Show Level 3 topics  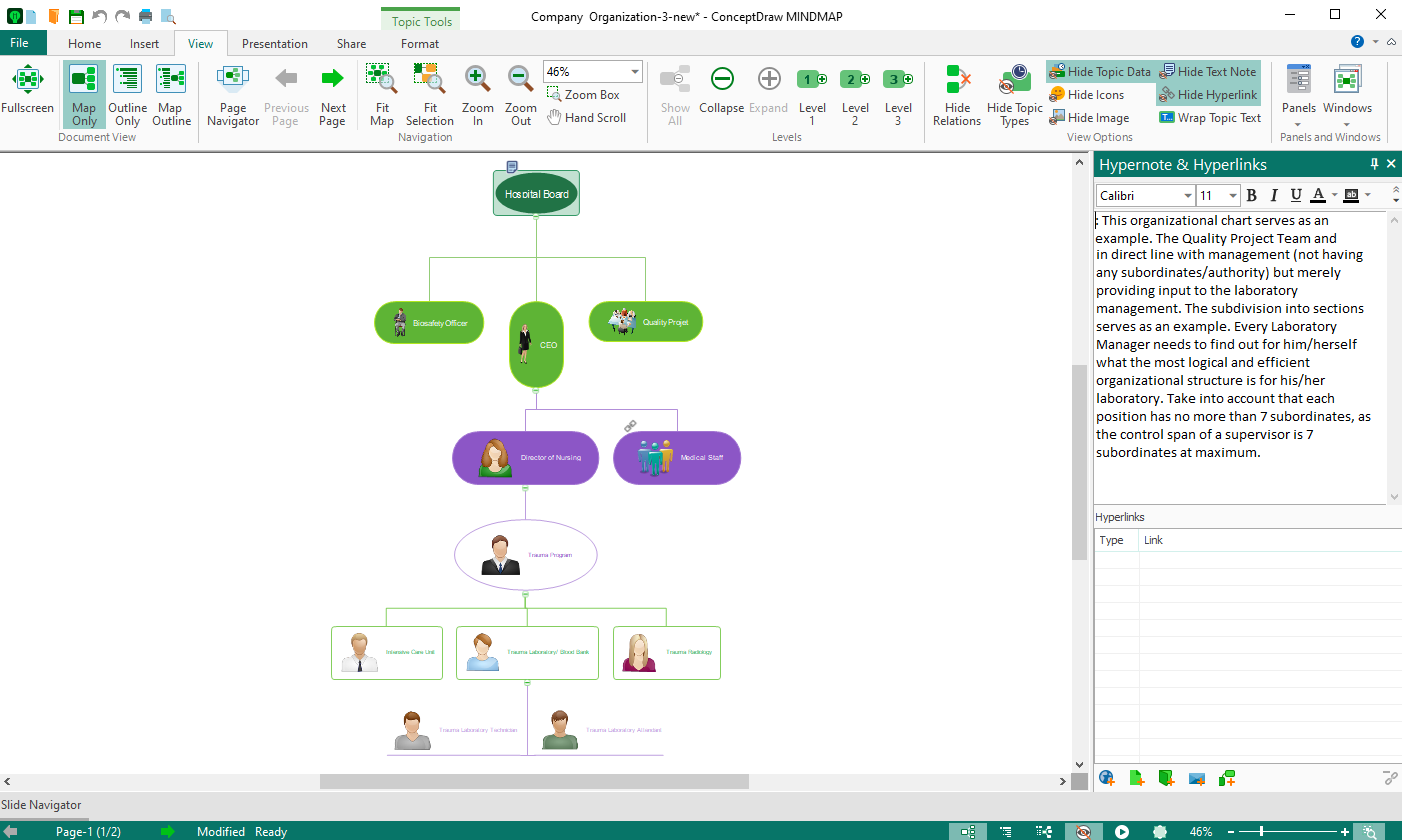click(x=898, y=96)
